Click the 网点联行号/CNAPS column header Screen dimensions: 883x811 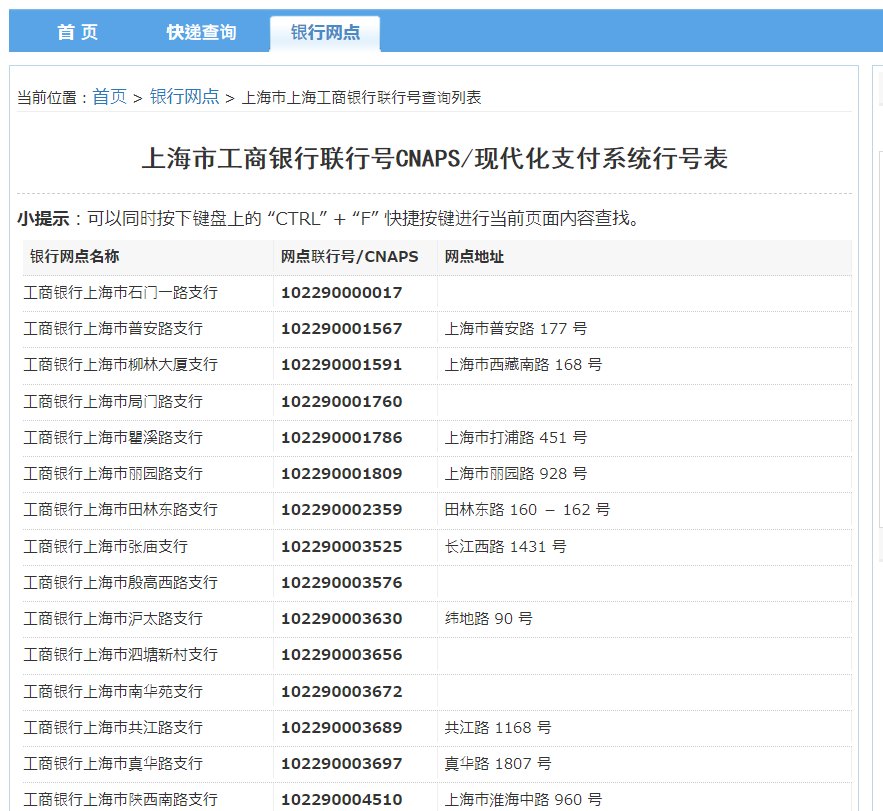[x=350, y=256]
